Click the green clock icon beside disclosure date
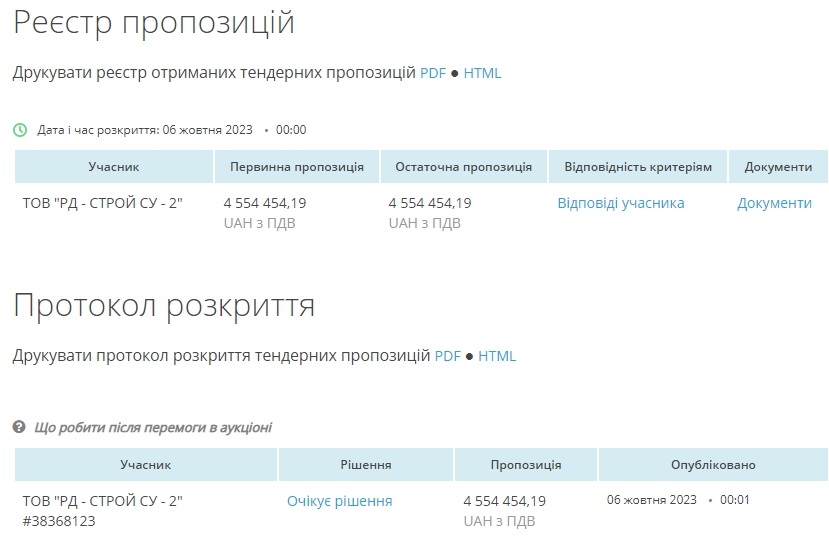This screenshot has height=555, width=829. (20, 130)
